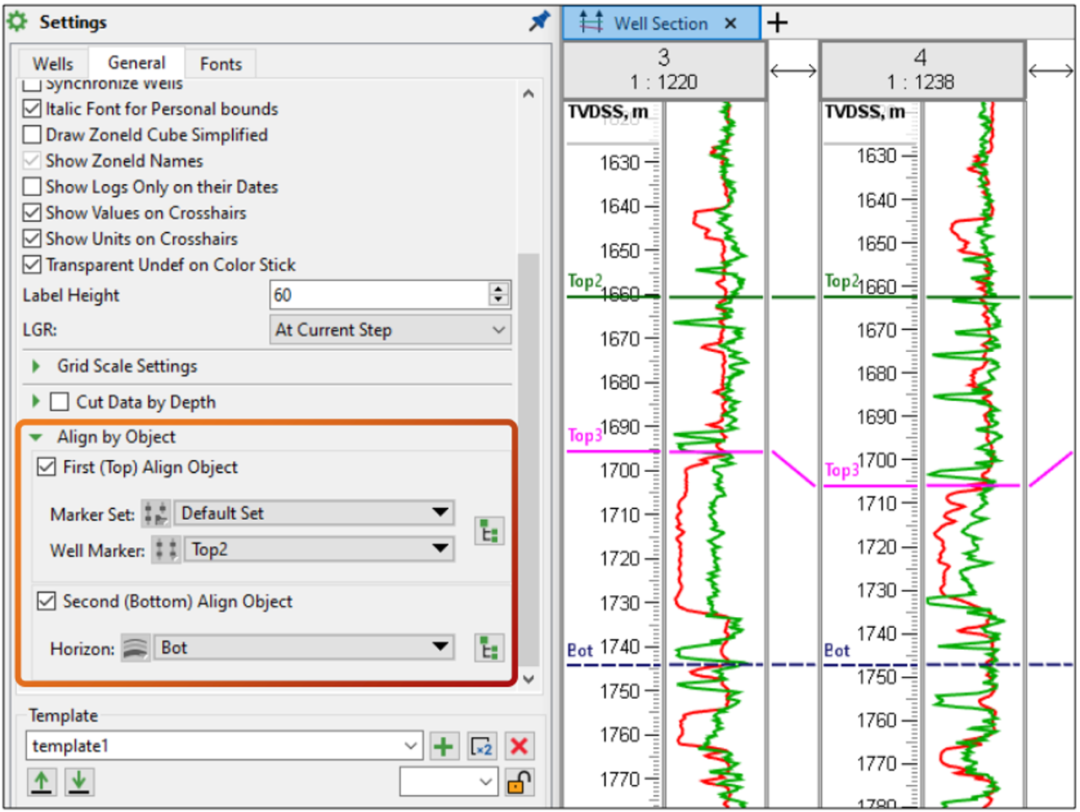Expand the Grid Scale Settings section
Screen dimensions: 1080x812
(37, 367)
